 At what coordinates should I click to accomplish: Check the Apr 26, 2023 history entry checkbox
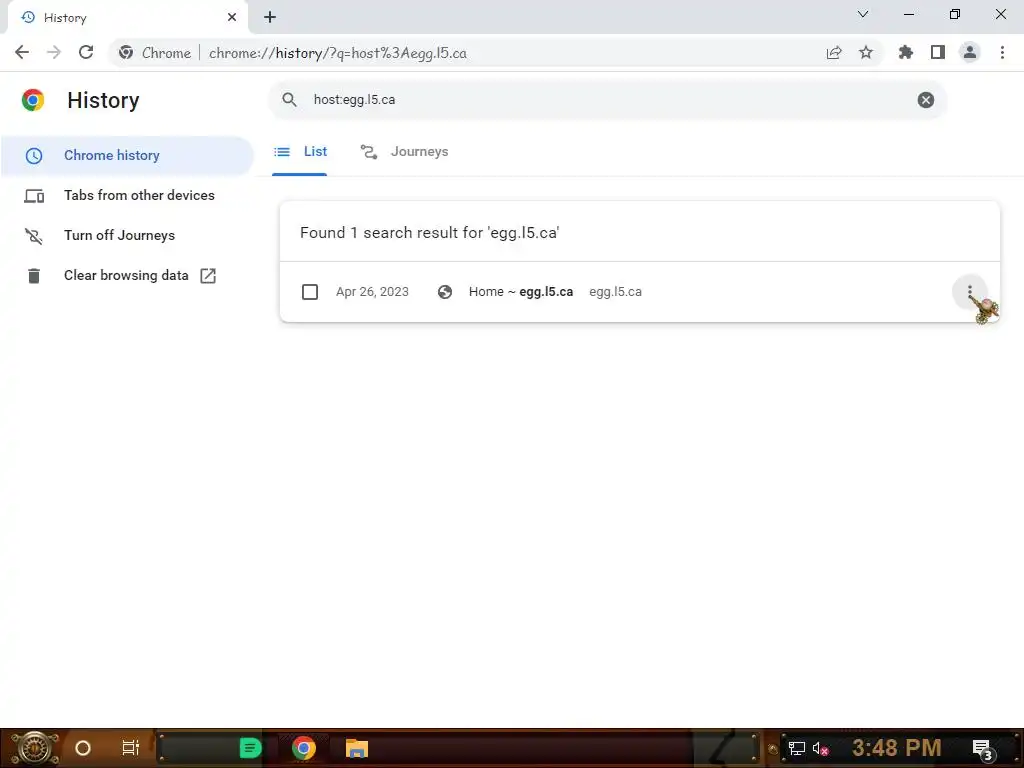(310, 292)
